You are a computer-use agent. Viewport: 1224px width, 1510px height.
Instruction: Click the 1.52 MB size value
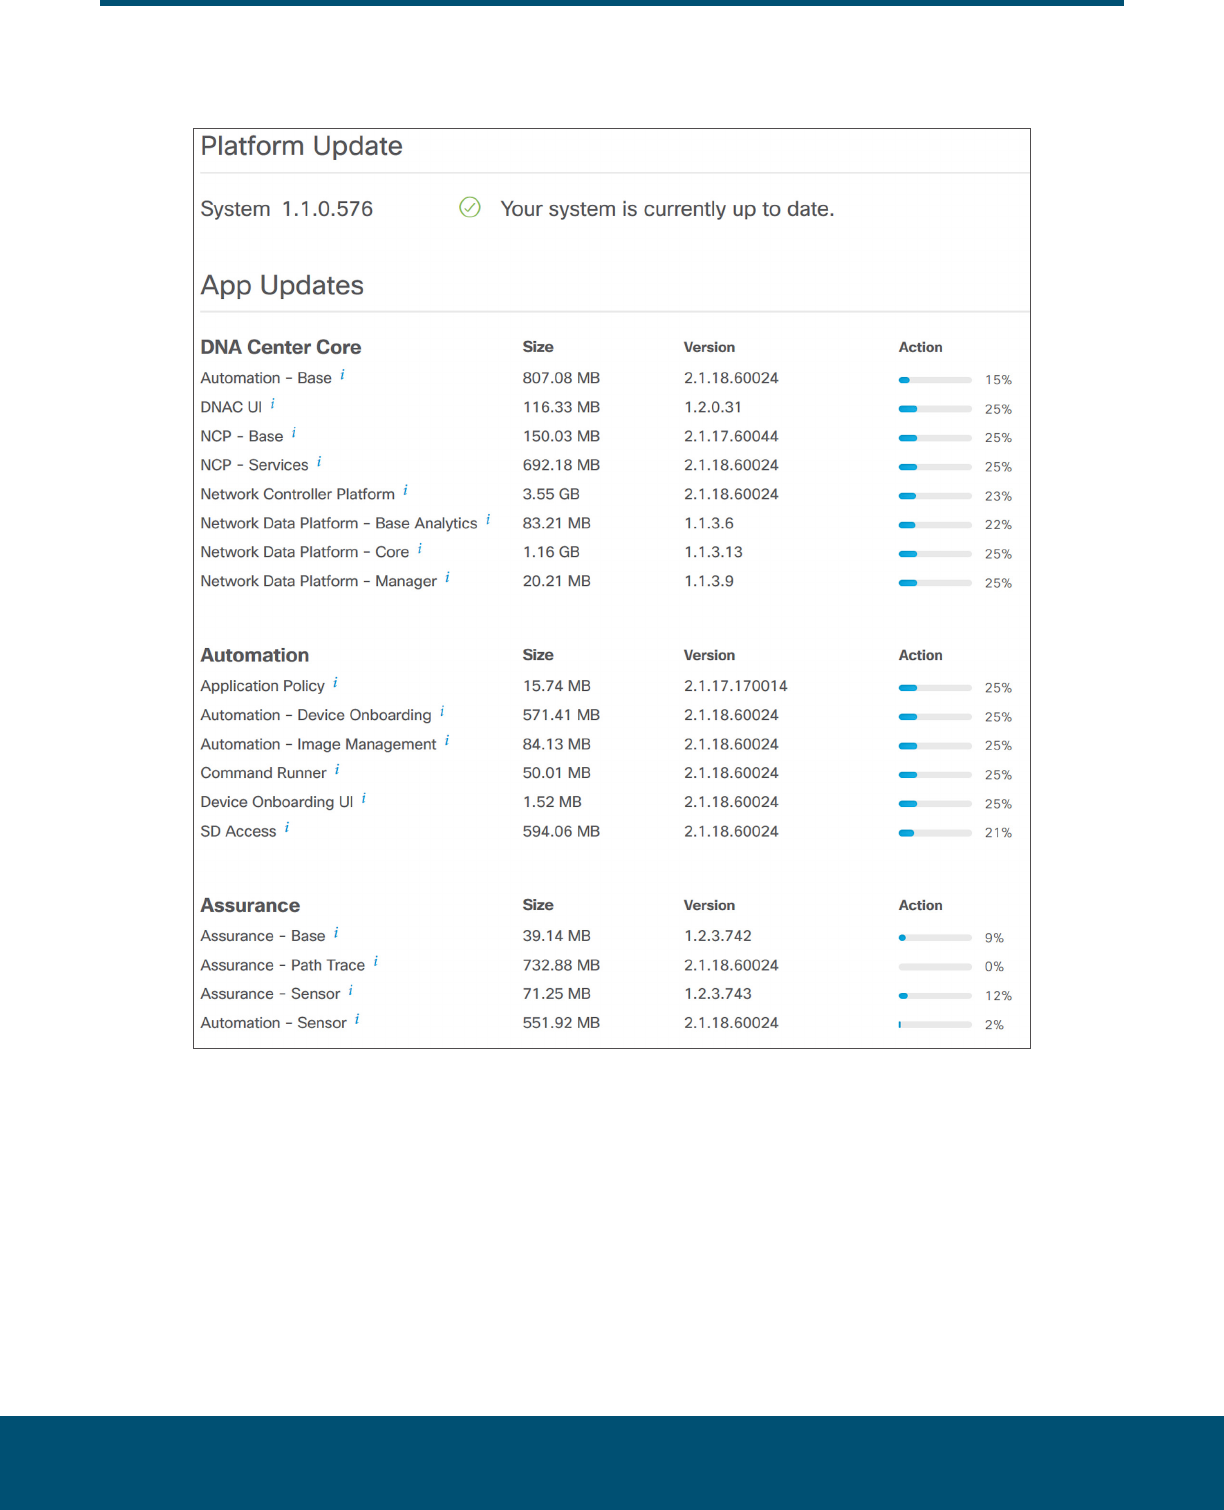[552, 802]
